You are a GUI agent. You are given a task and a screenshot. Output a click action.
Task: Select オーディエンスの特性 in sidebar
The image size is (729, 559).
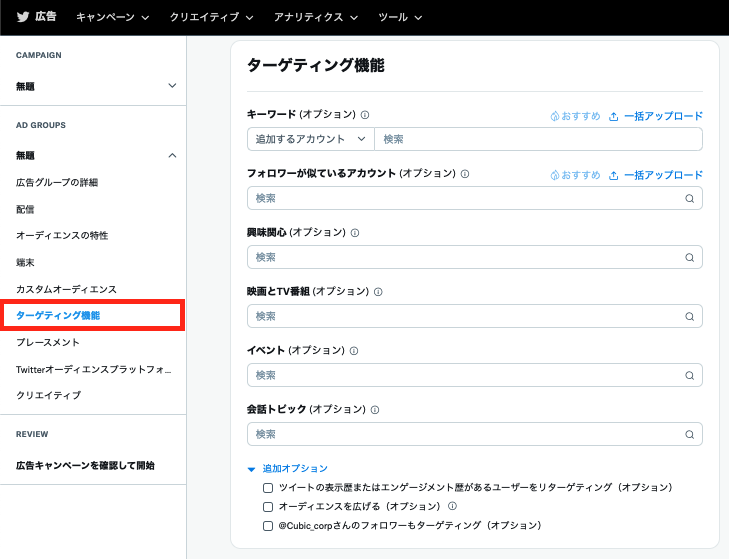coord(62,235)
